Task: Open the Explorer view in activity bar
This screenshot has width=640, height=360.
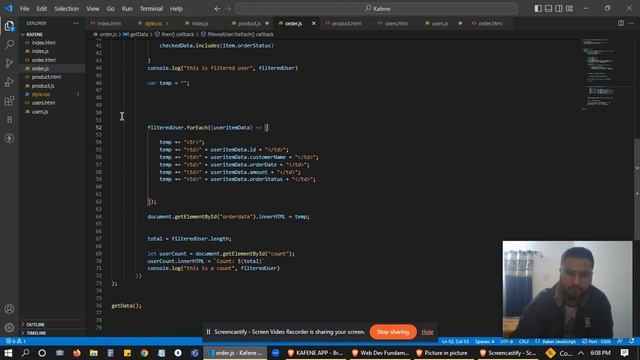Action: (9, 27)
